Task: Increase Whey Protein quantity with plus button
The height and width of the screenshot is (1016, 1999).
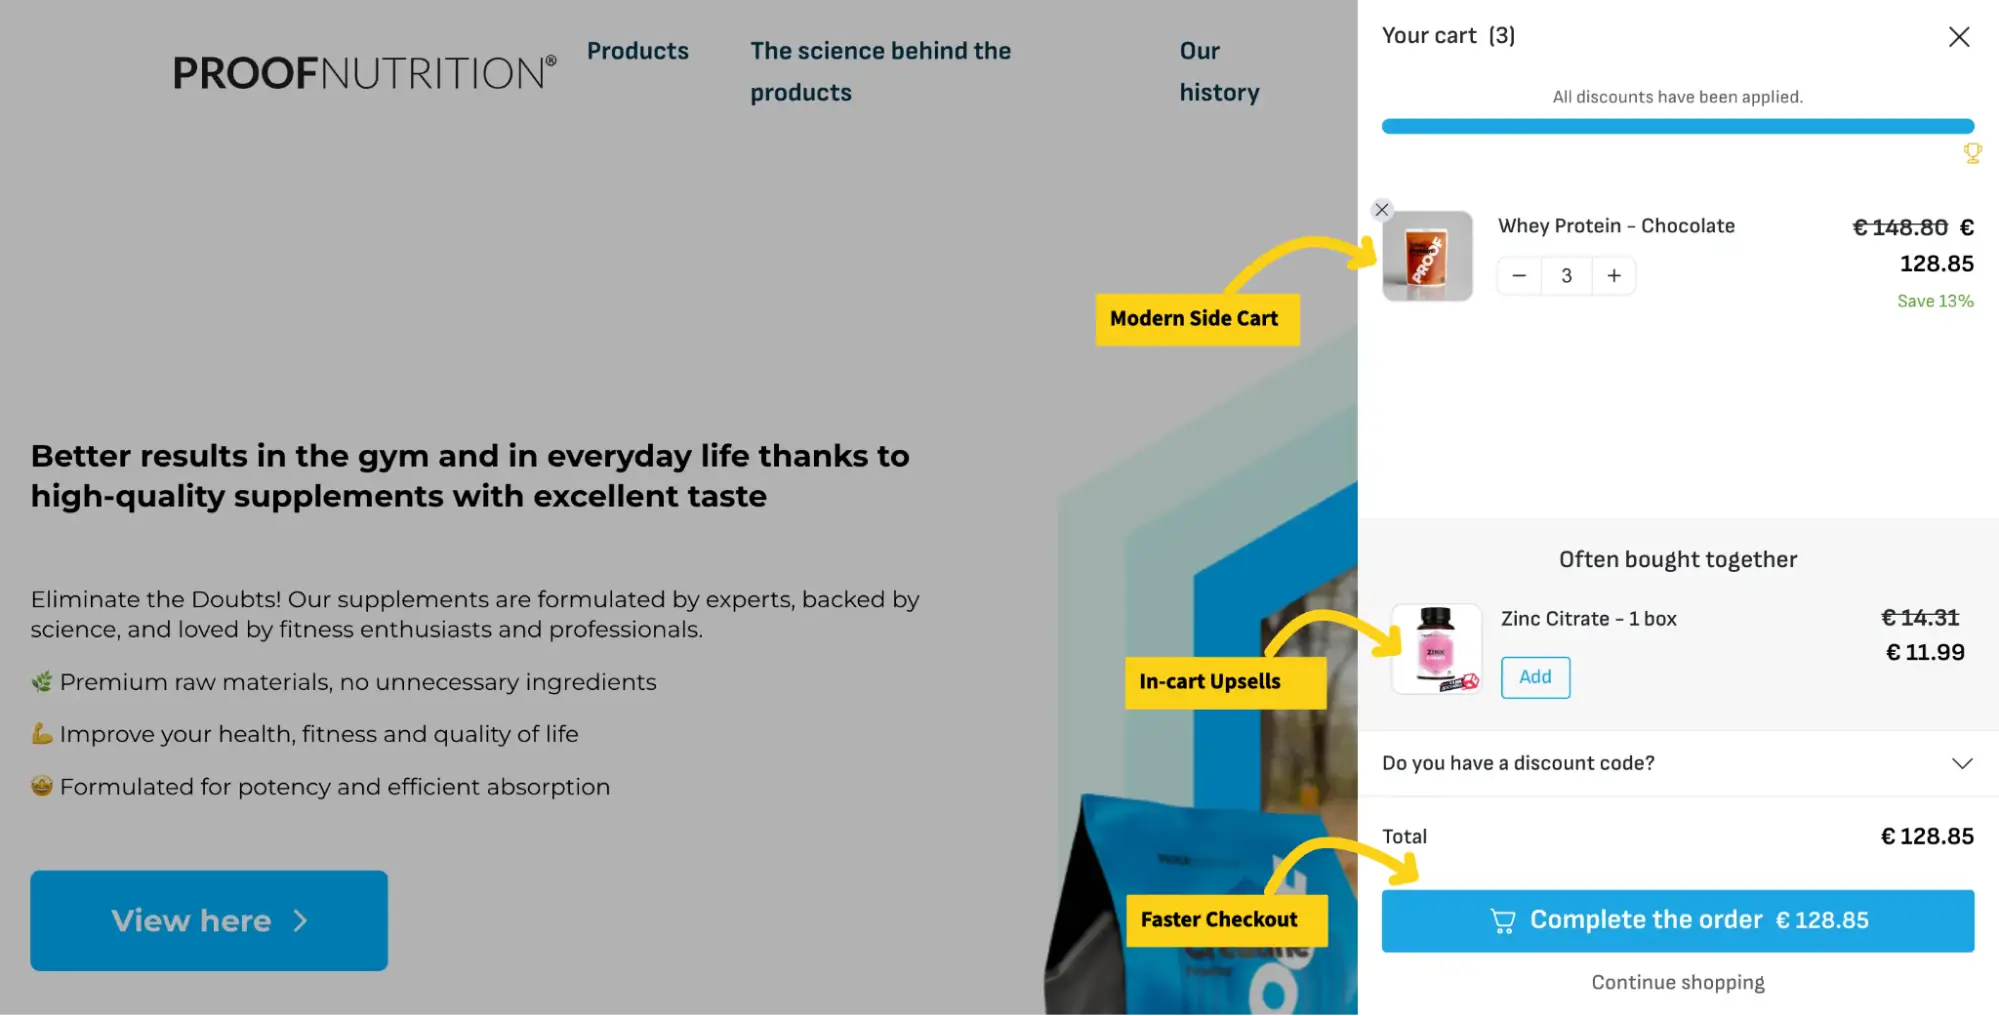Action: (x=1614, y=276)
